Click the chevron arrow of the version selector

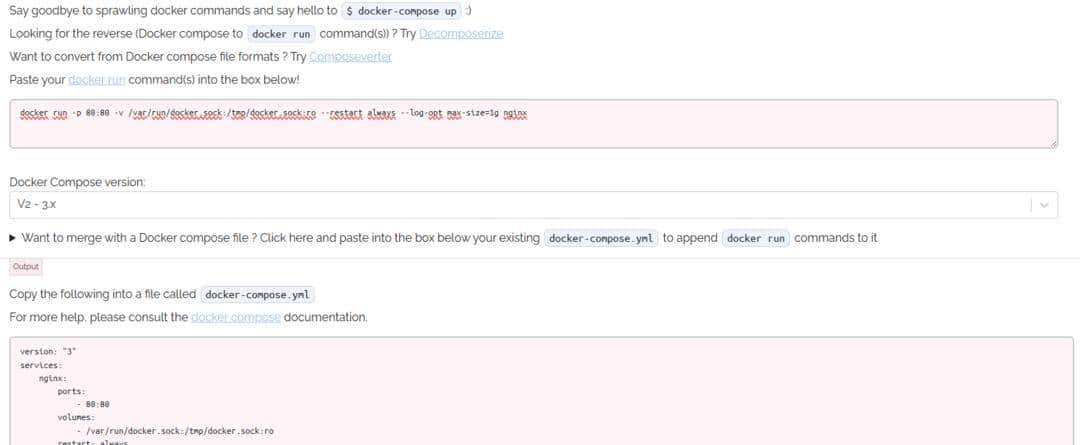tap(1043, 204)
